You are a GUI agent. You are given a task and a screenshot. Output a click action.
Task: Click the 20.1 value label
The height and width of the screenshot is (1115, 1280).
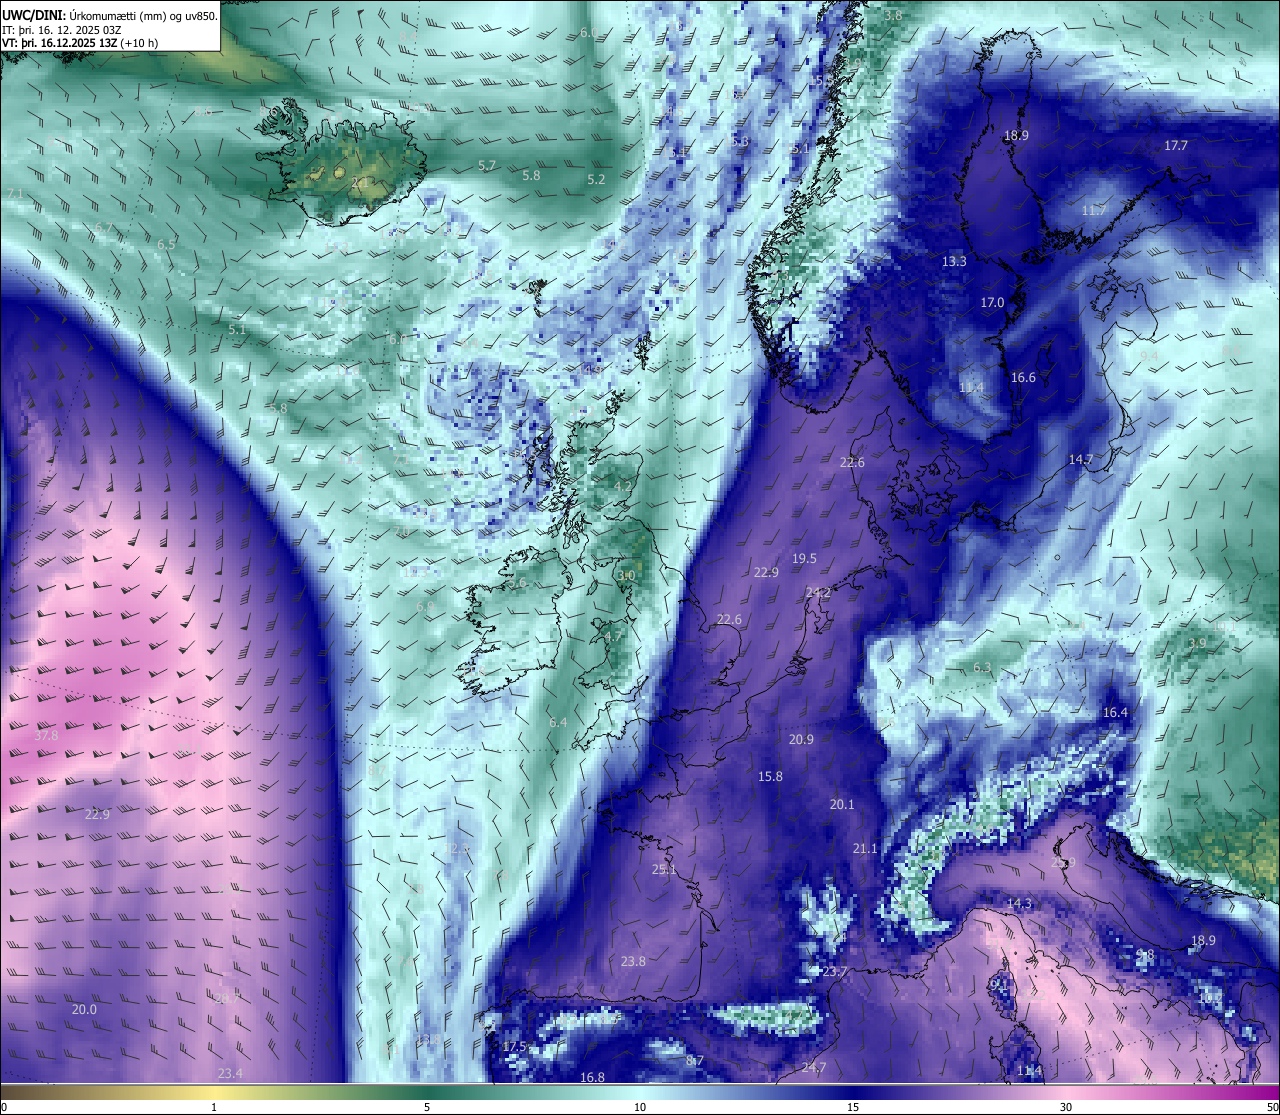tap(842, 804)
